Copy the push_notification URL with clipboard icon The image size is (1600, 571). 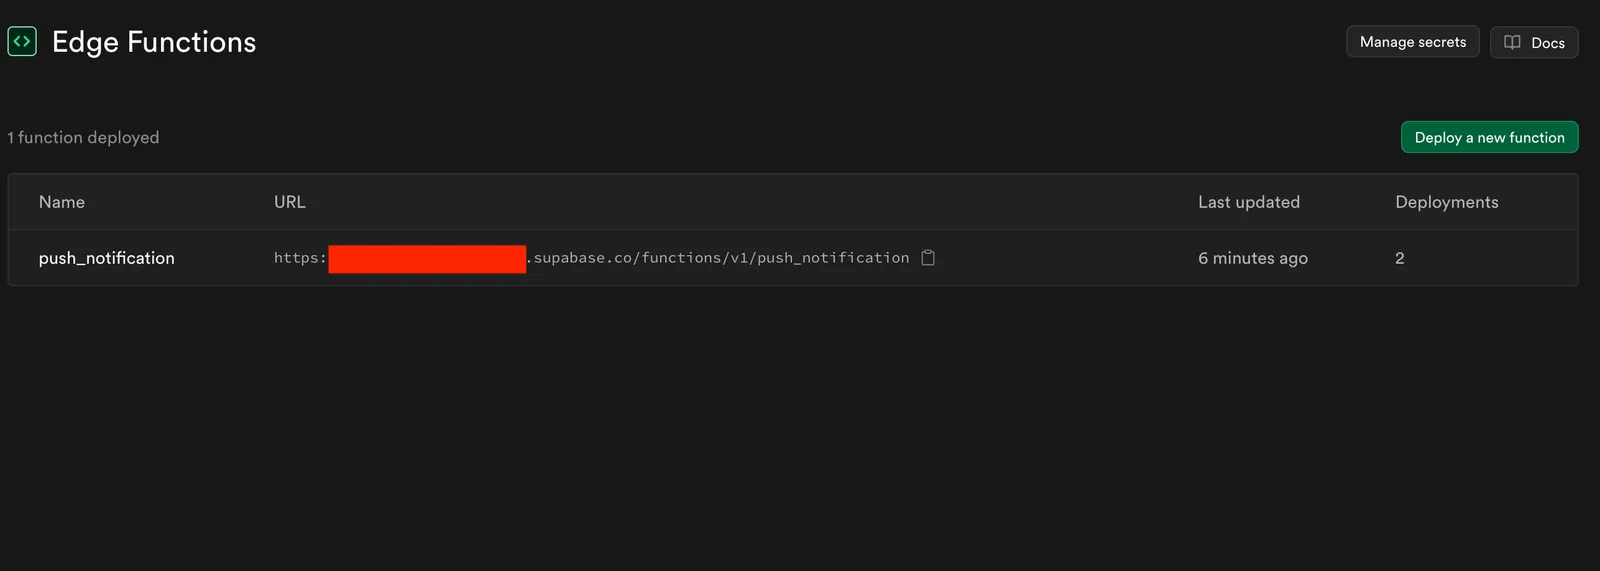[x=928, y=258]
